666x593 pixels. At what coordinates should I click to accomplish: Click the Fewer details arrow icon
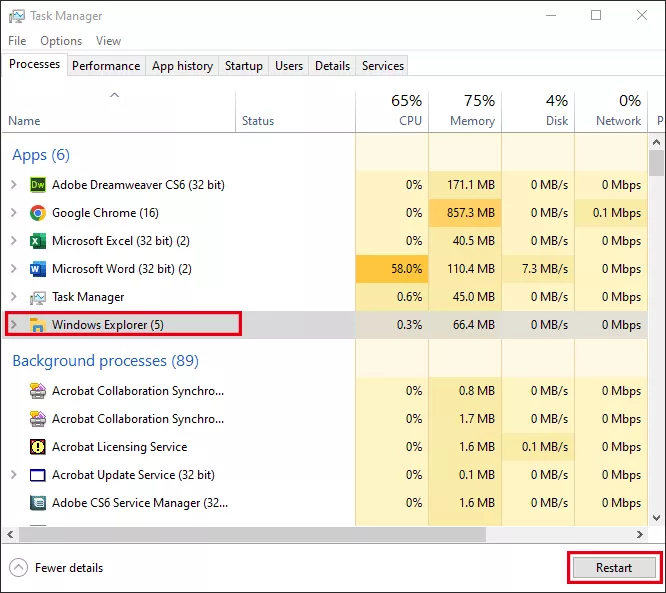pos(18,568)
